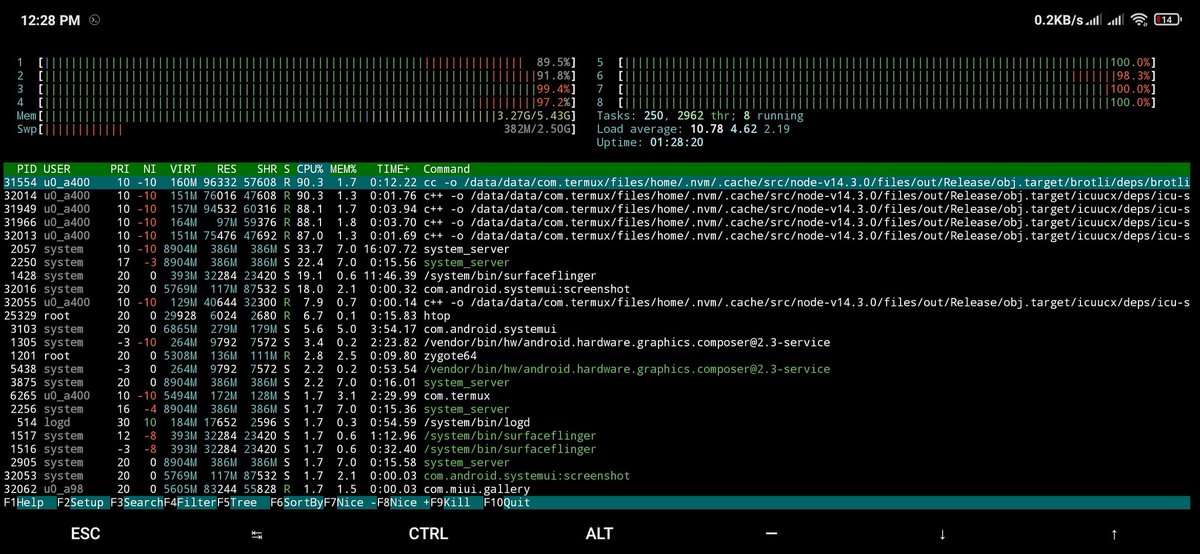Select surfaceflinger row PID 1517
The width and height of the screenshot is (1200, 554).
pos(597,436)
